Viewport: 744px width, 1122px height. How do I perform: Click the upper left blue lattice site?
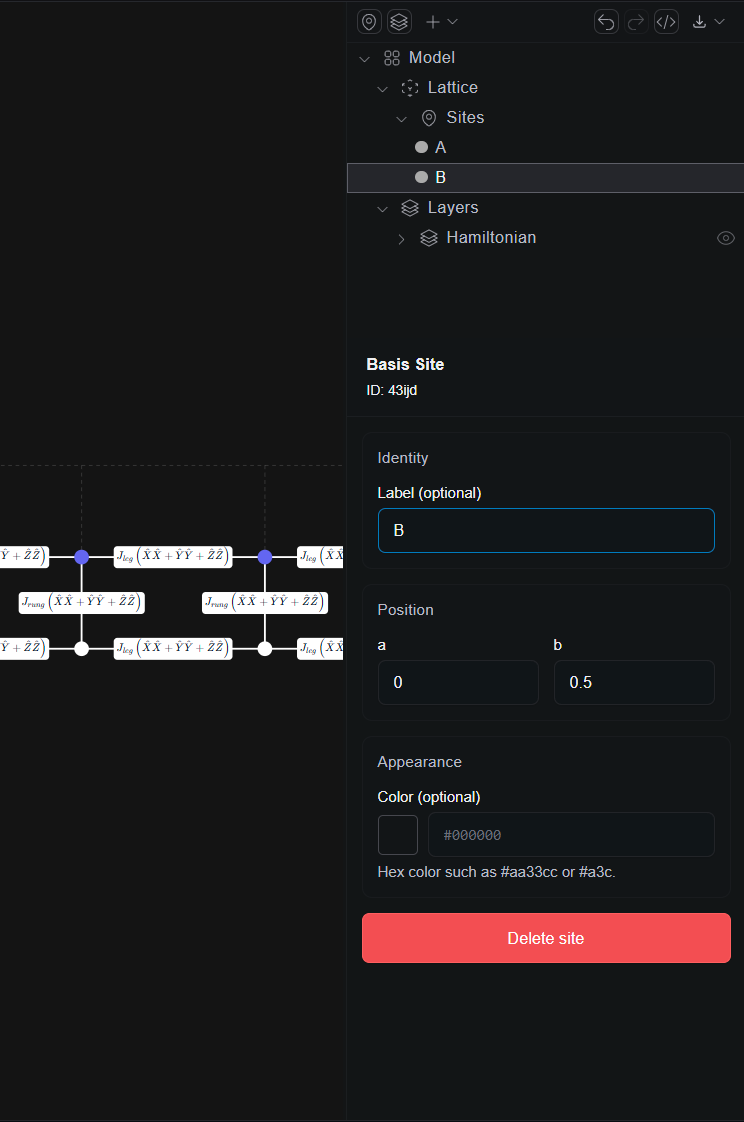point(82,557)
